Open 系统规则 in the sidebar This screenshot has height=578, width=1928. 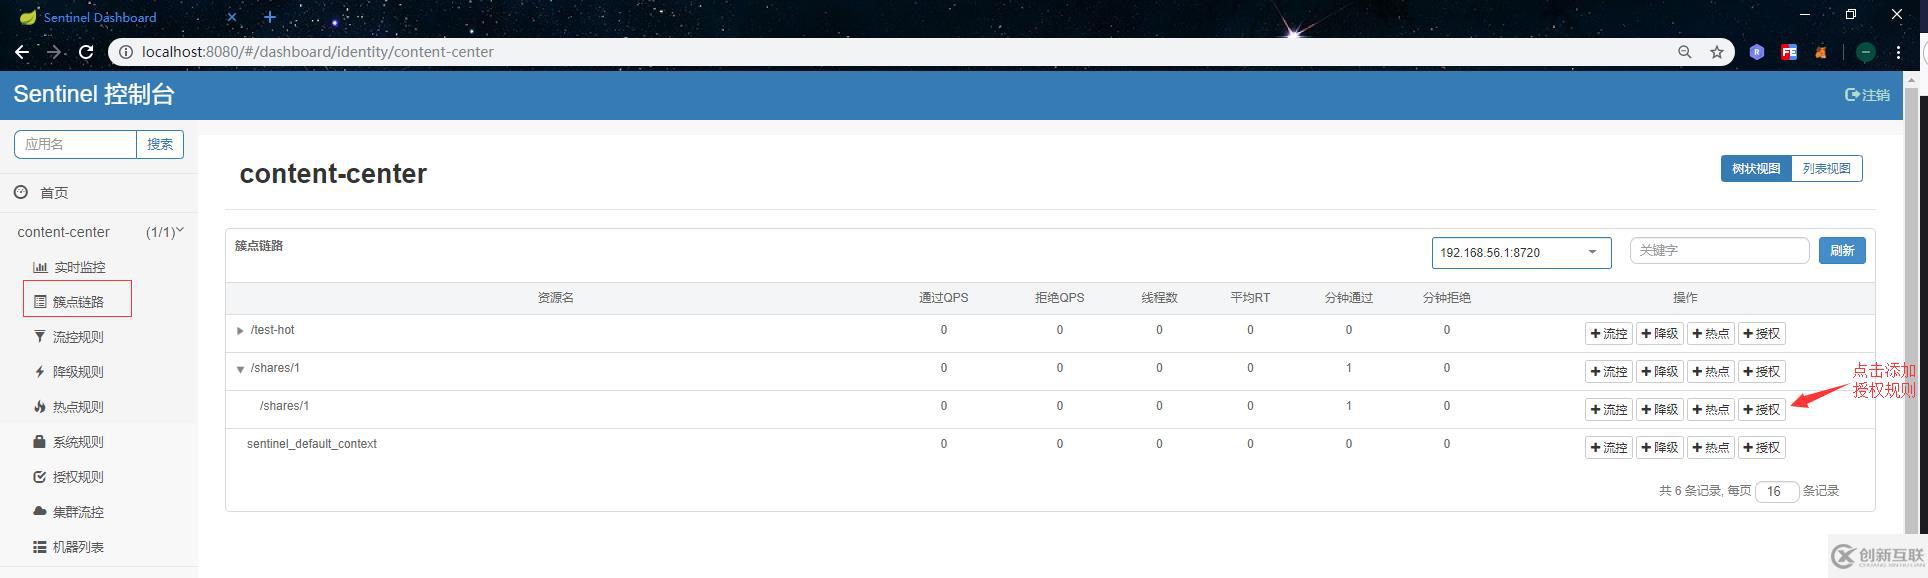pos(69,442)
